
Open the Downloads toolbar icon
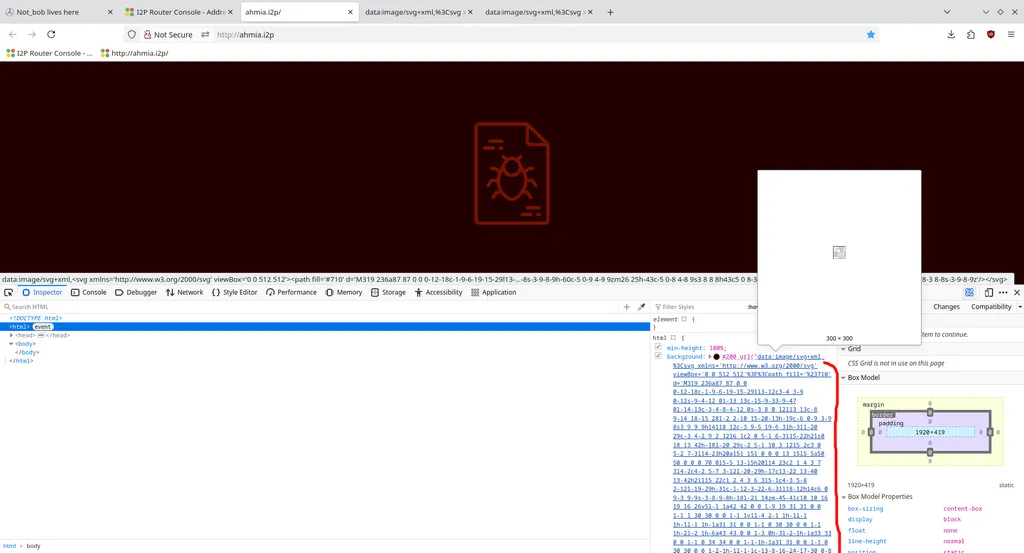(951, 34)
